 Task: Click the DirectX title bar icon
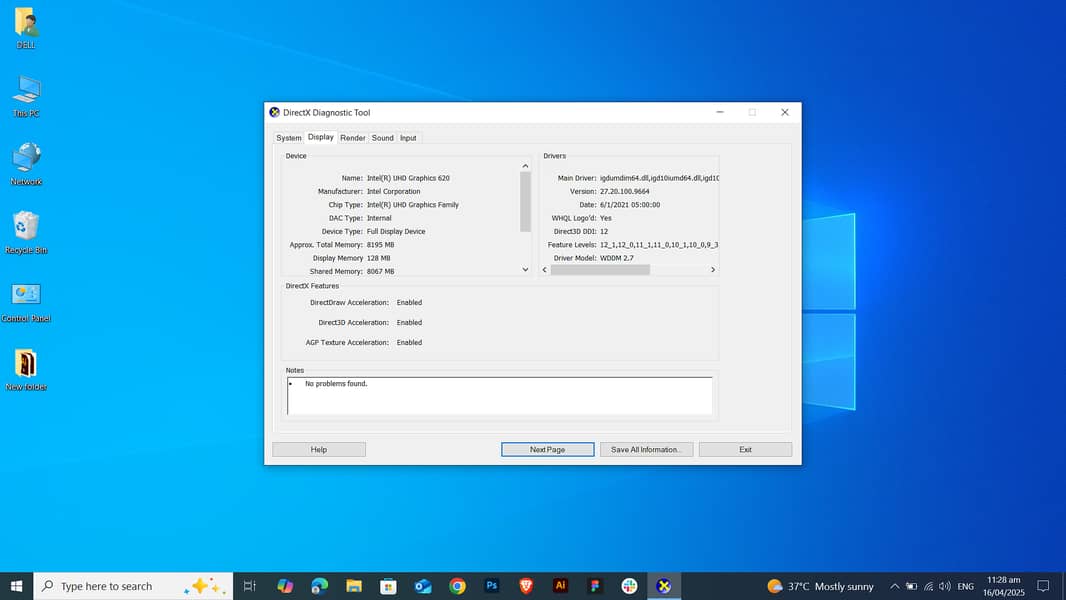coord(275,112)
